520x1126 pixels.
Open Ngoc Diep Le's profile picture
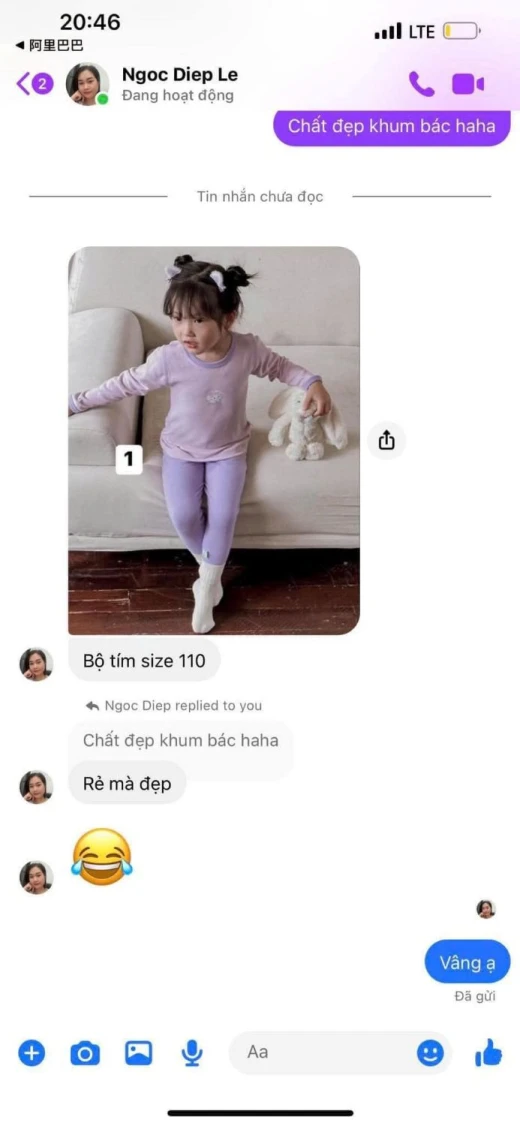(88, 84)
